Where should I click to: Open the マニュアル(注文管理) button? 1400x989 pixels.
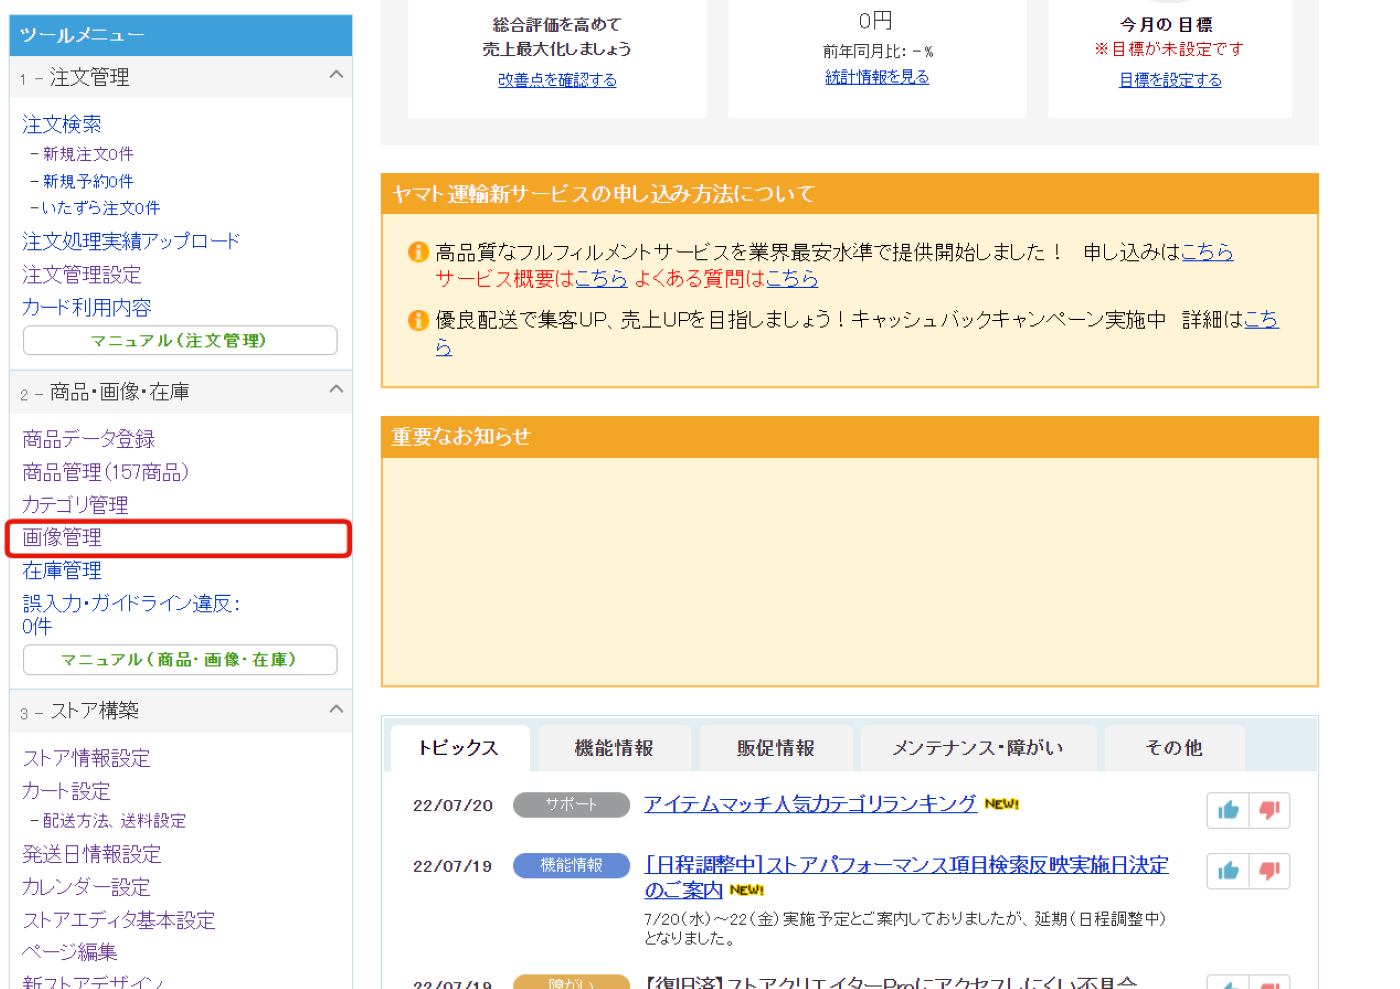(x=180, y=340)
